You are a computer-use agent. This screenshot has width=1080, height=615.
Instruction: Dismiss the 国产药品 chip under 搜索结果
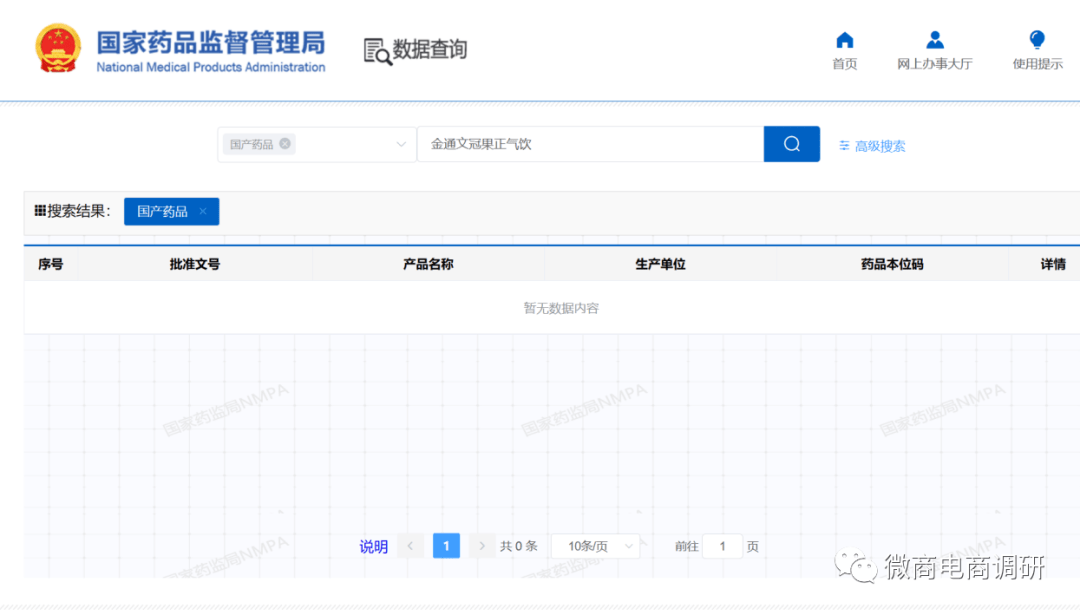coord(202,211)
